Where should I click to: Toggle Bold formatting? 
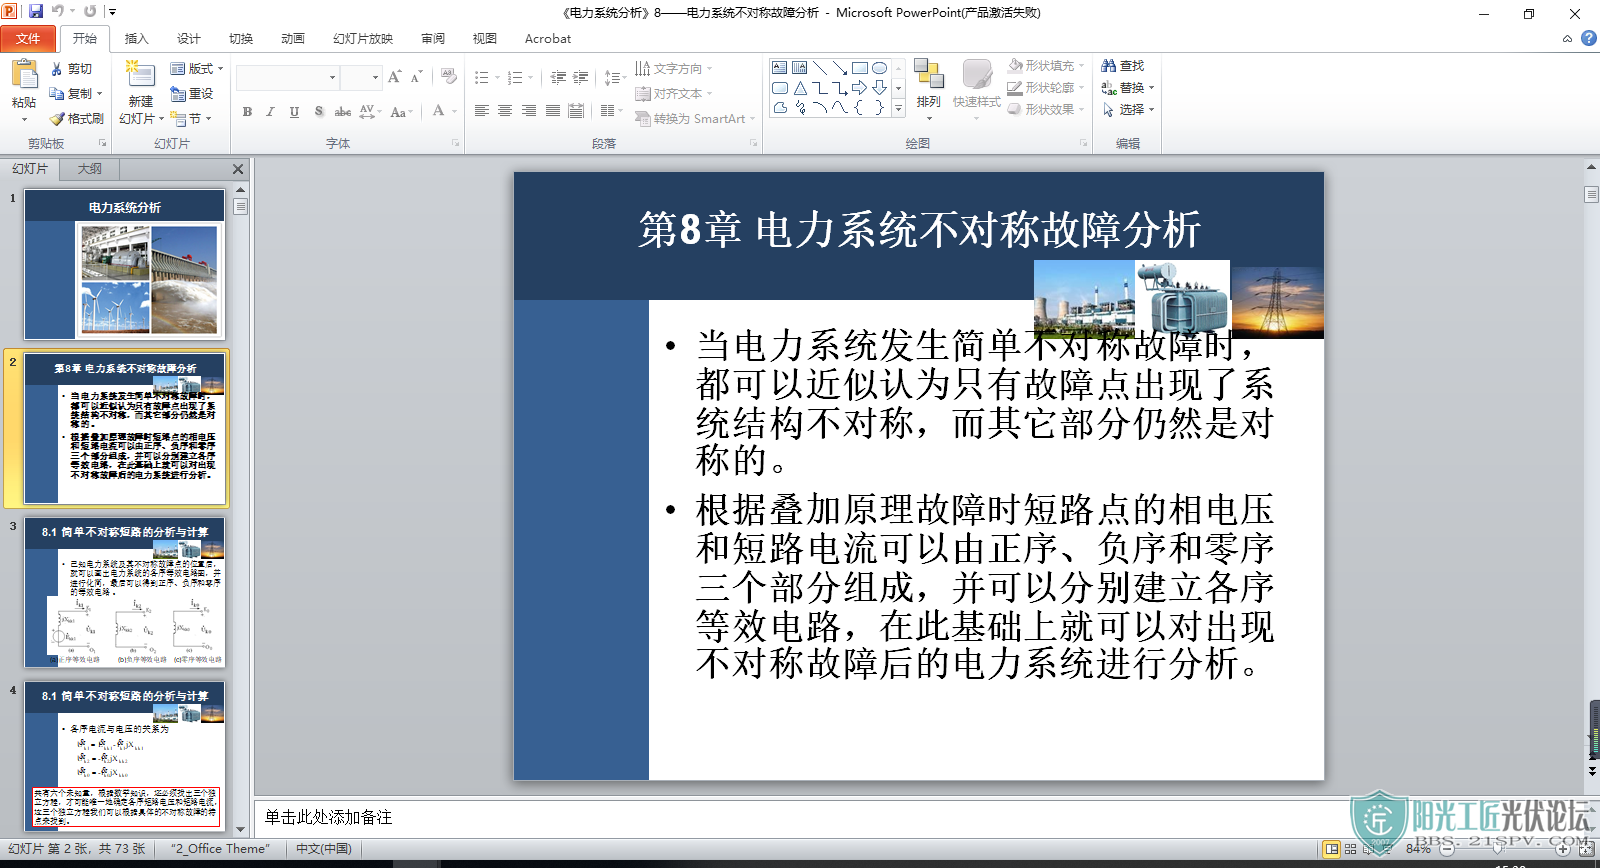(247, 112)
